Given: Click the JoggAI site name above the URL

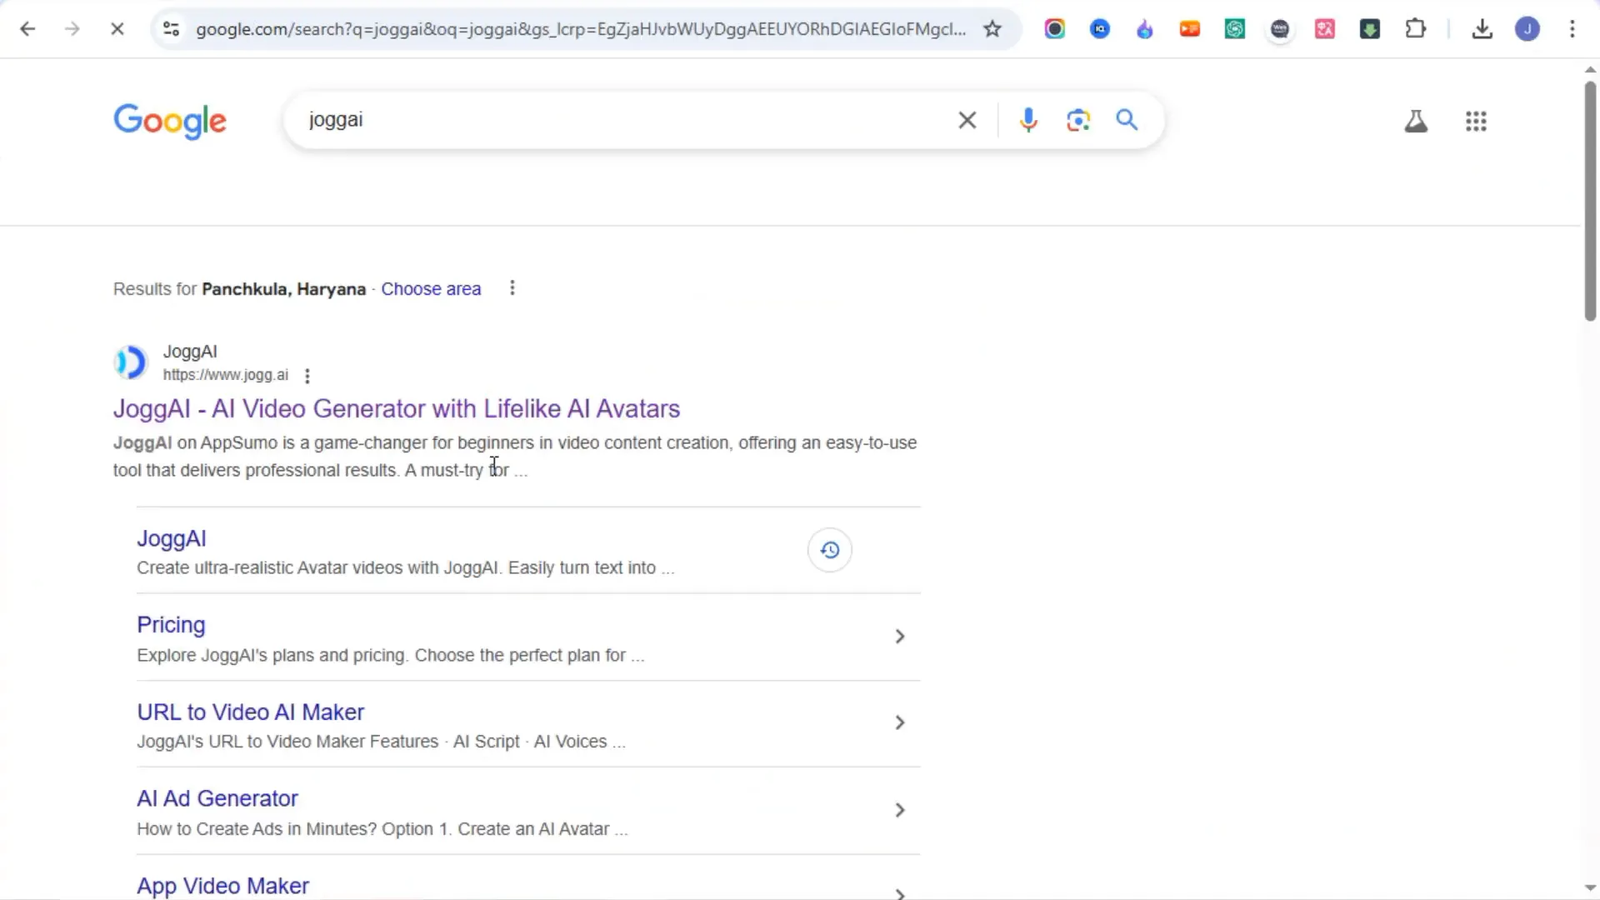Looking at the screenshot, I should (x=190, y=352).
